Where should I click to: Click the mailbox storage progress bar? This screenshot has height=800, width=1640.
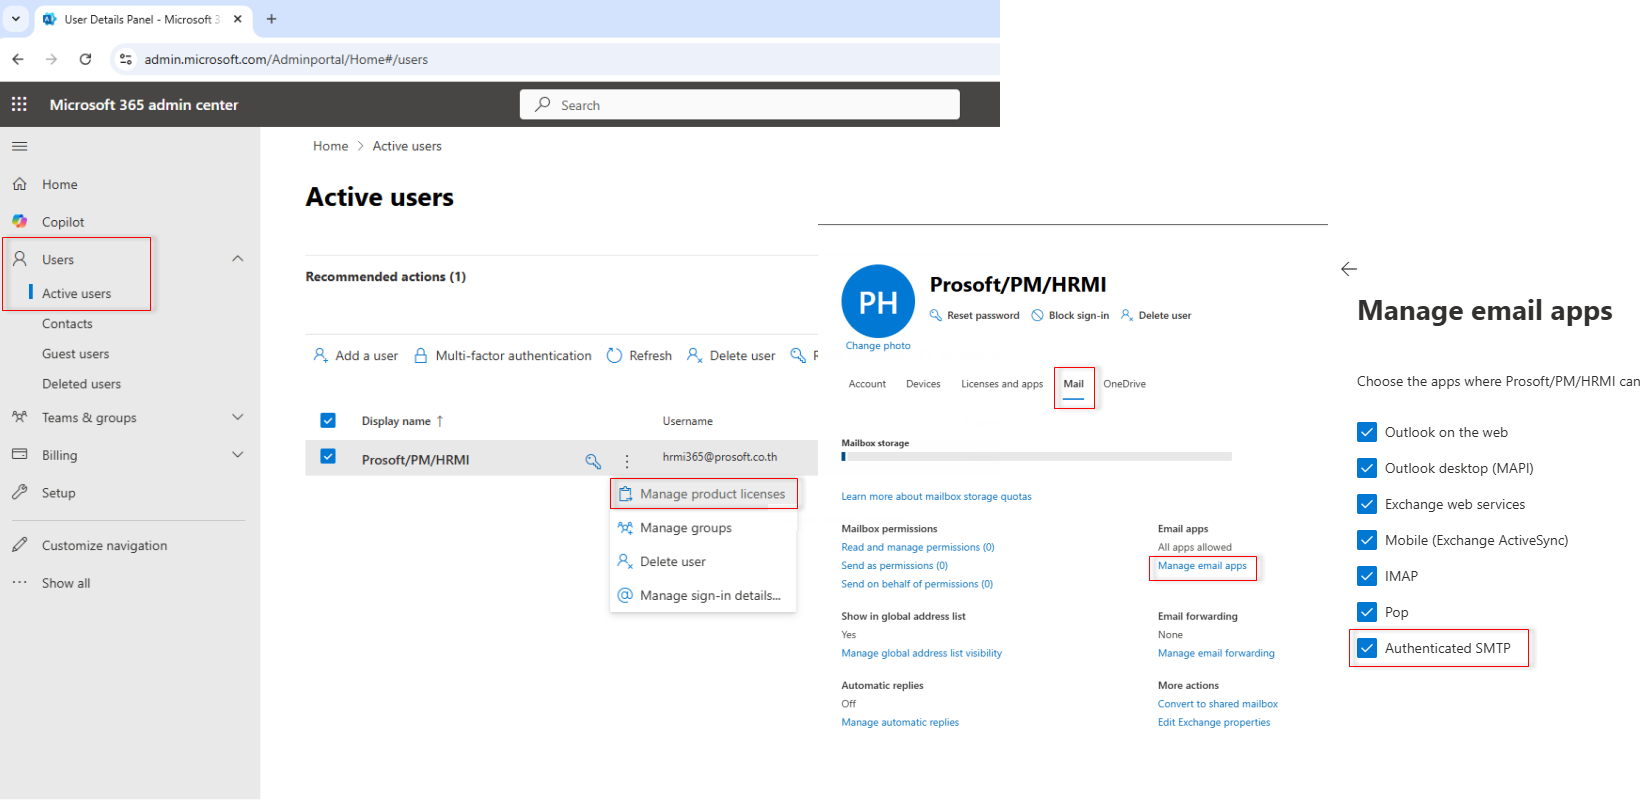(1036, 457)
